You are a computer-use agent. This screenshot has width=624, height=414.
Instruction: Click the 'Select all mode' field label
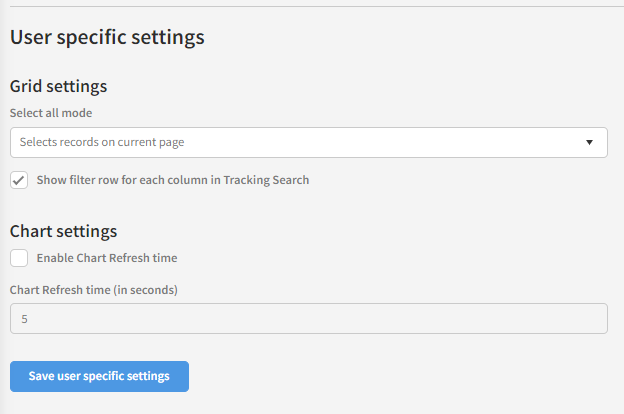[x=51, y=113]
